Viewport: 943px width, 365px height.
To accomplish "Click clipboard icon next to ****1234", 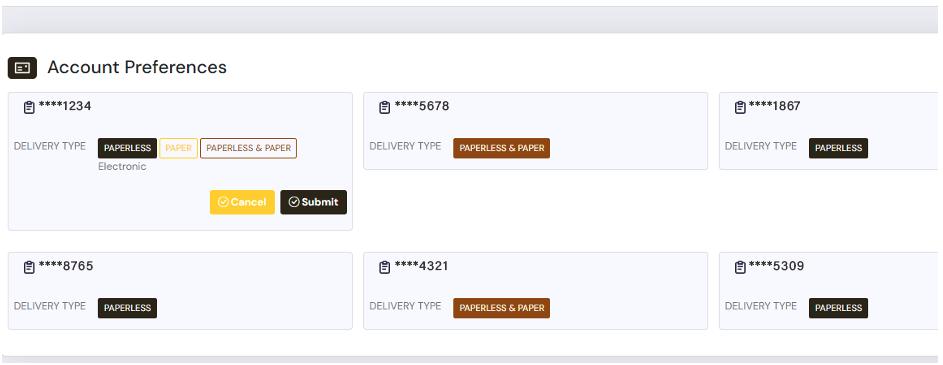I will [29, 108].
